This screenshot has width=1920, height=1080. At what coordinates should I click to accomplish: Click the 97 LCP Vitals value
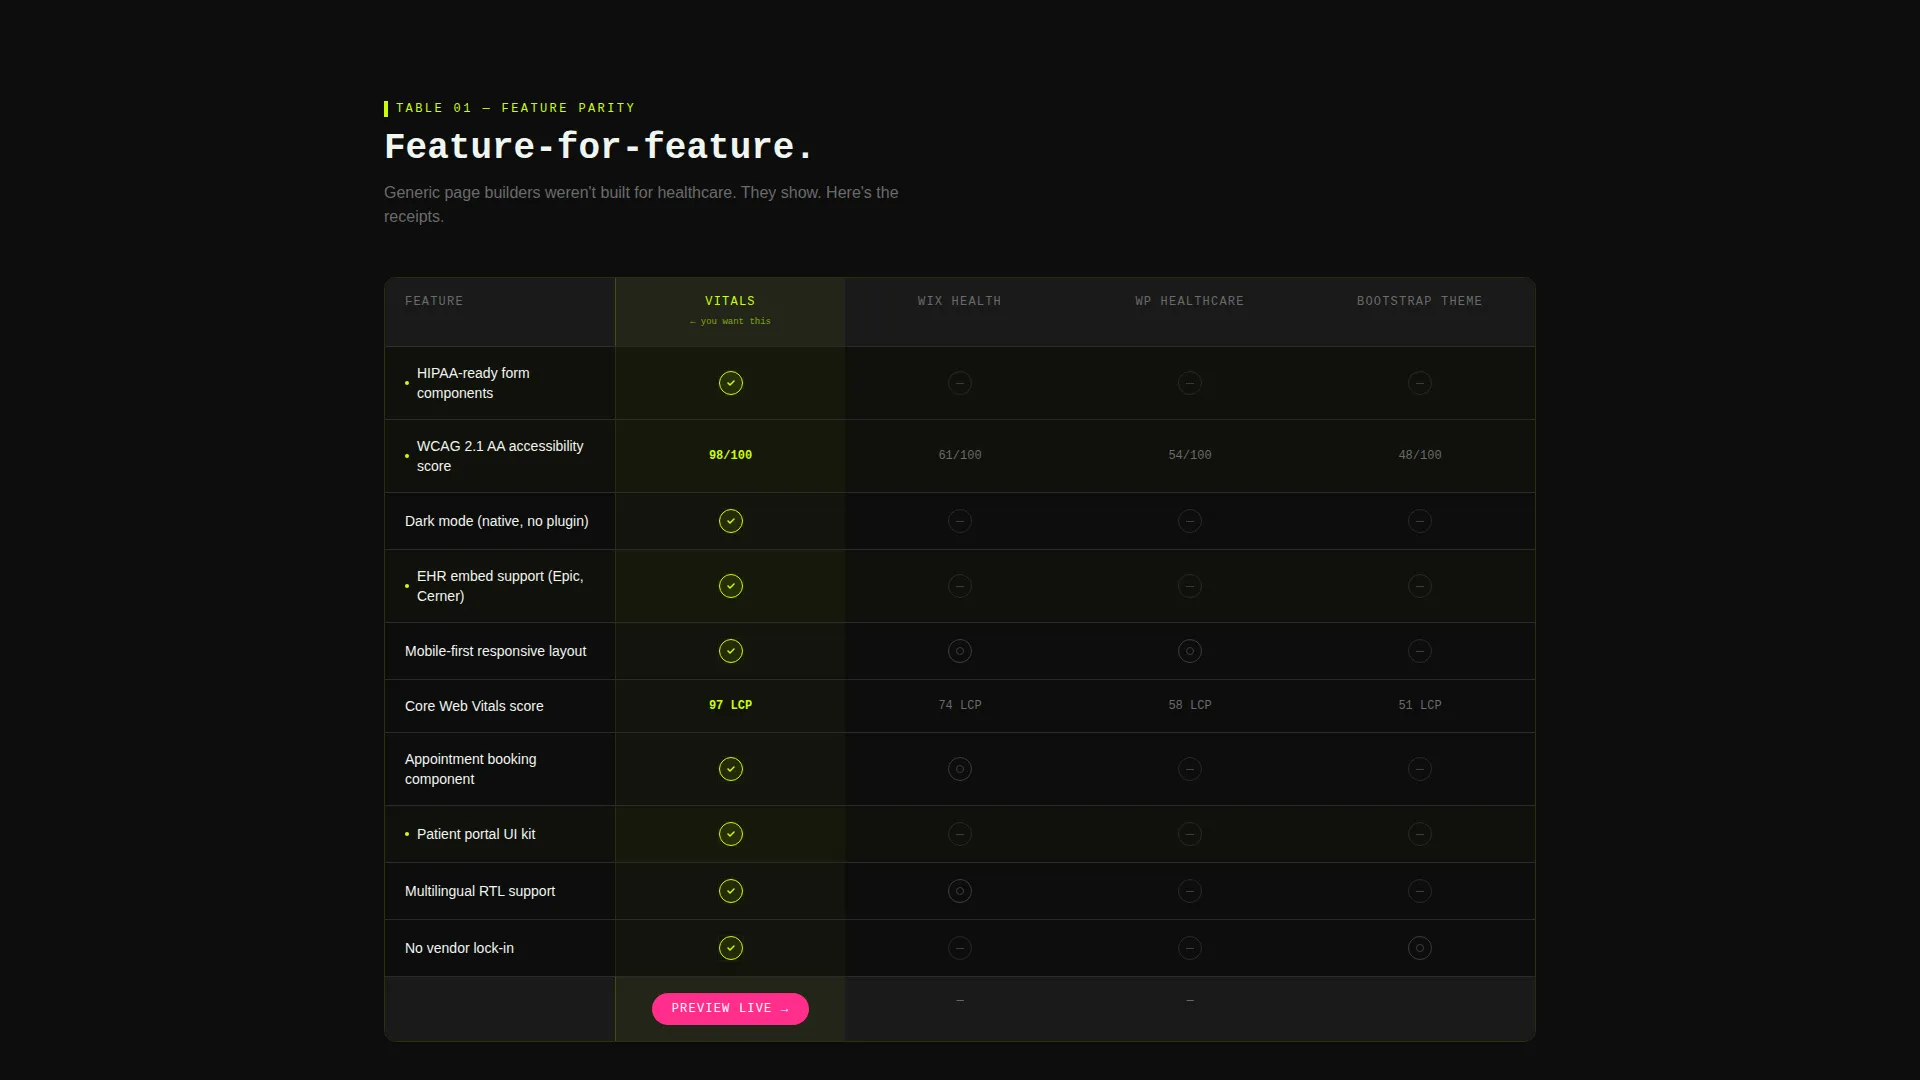[x=731, y=705]
